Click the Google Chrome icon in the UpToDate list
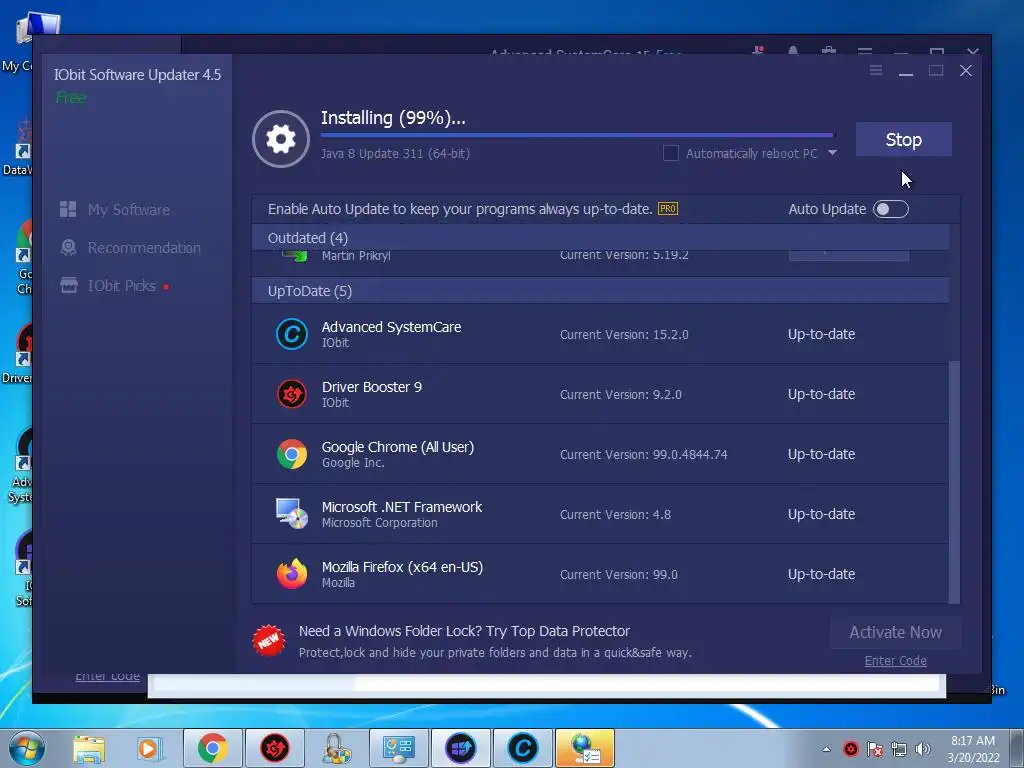Viewport: 1024px width, 768px height. 292,455
